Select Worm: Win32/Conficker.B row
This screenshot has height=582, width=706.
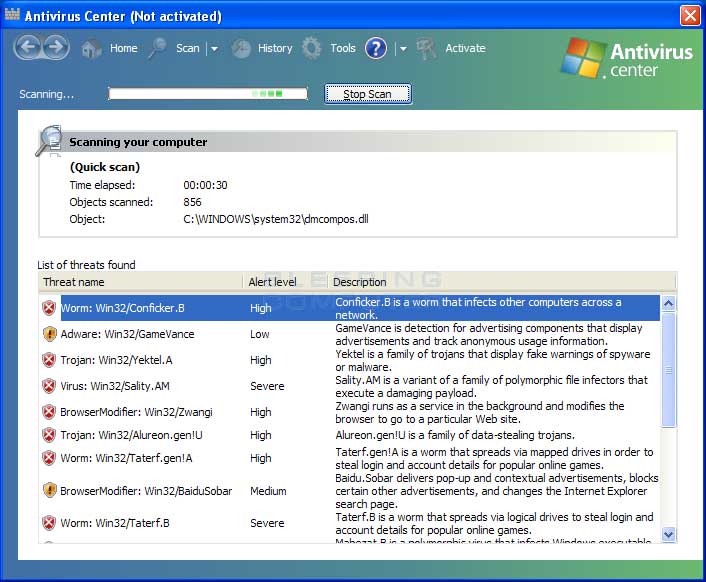(x=350, y=308)
